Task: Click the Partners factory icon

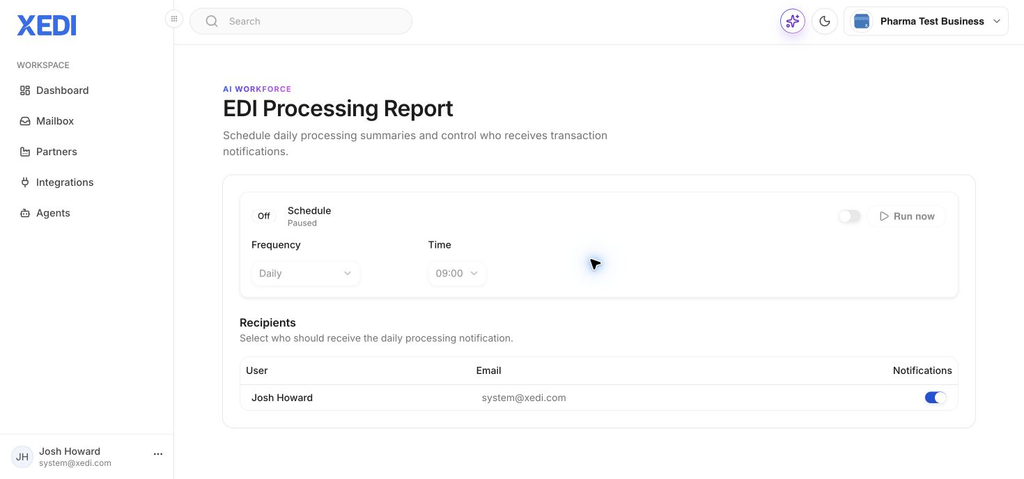Action: pos(25,152)
